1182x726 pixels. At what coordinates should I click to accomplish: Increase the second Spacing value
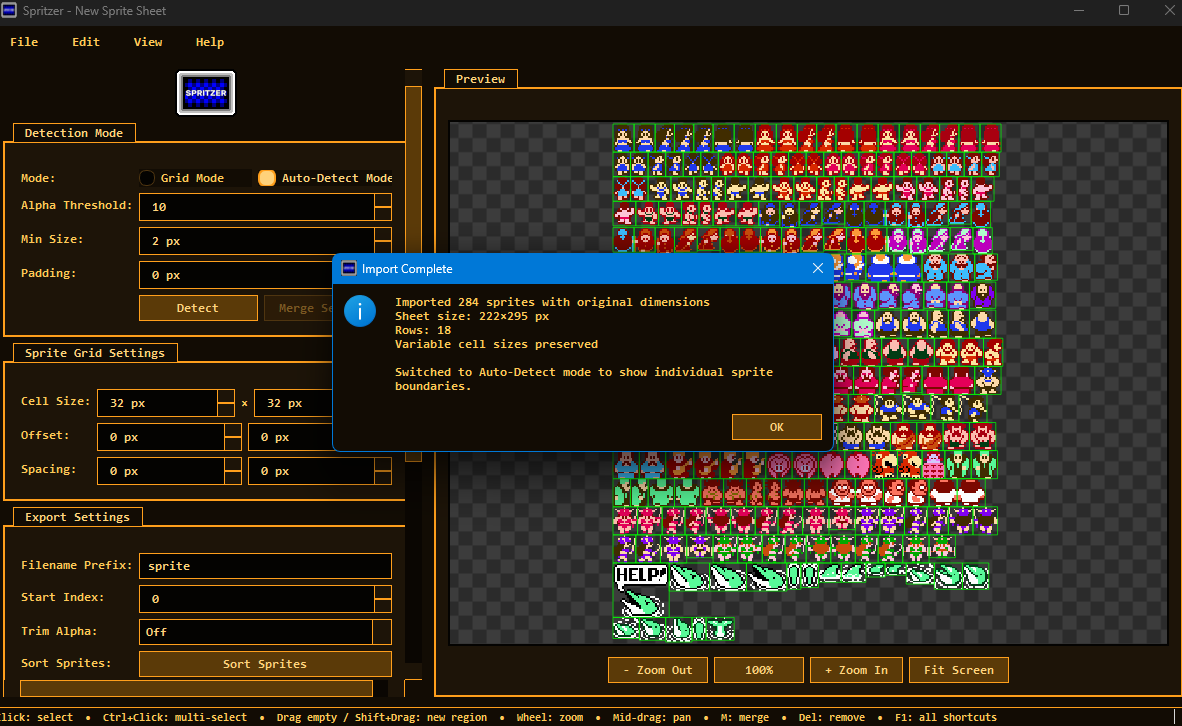tap(383, 464)
